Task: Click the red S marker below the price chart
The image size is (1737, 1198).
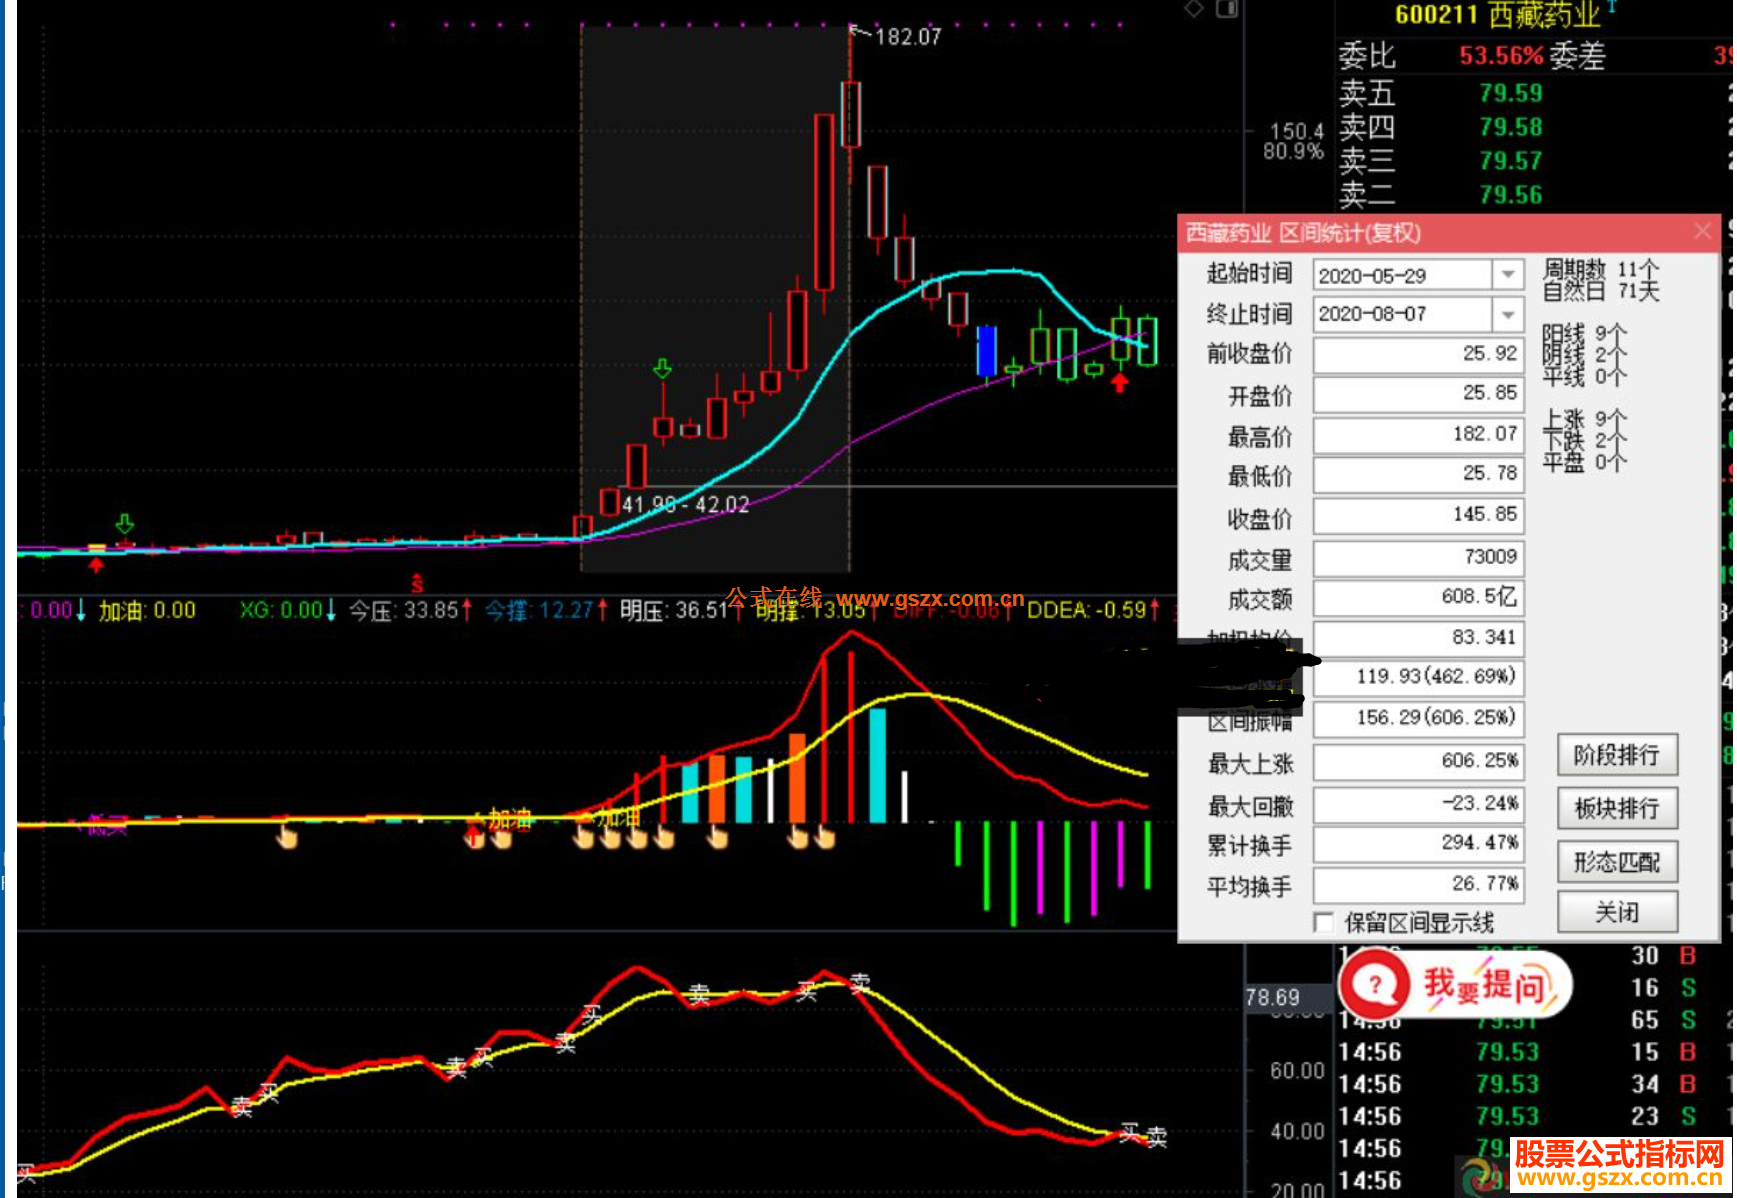Action: click(418, 583)
